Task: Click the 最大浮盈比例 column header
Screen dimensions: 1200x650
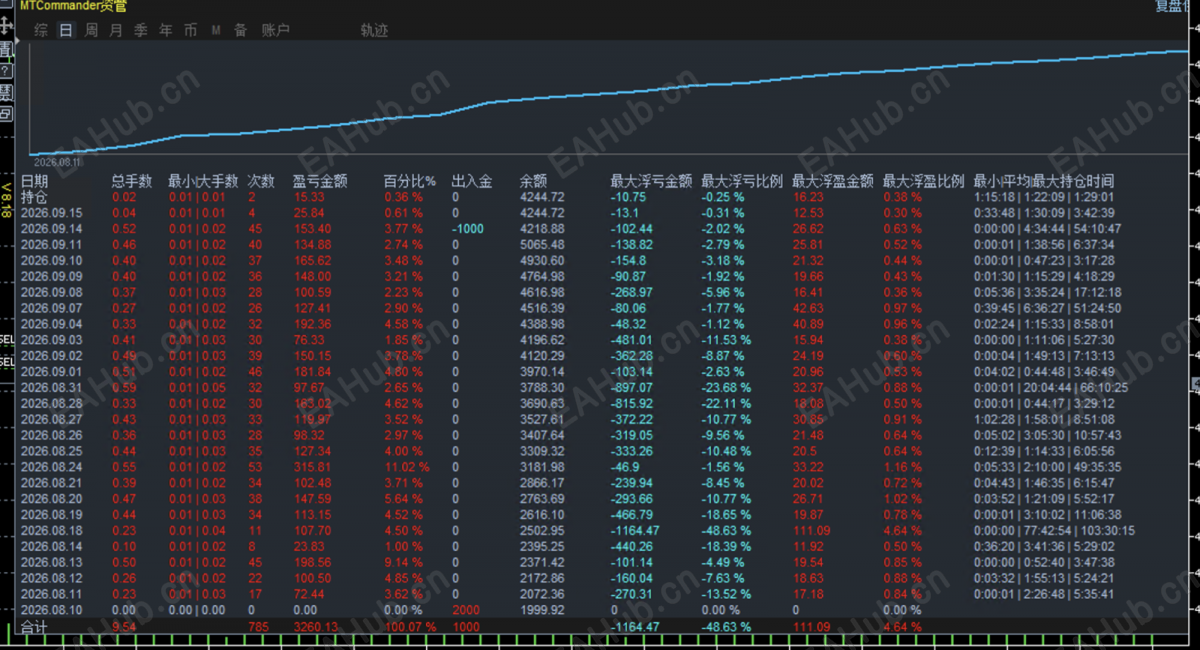Action: click(923, 181)
